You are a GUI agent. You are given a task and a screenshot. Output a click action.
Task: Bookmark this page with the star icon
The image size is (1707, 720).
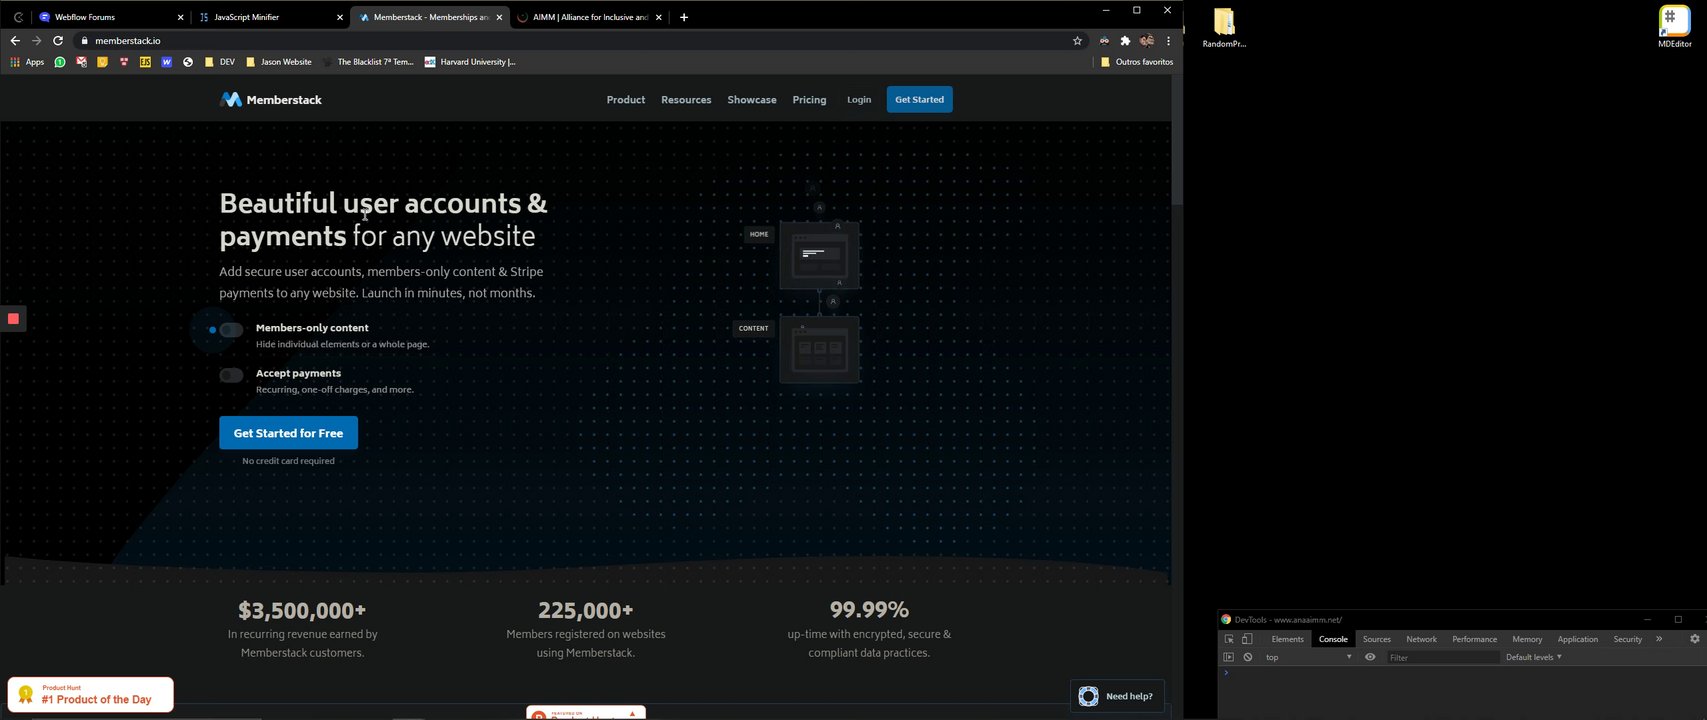(1077, 41)
